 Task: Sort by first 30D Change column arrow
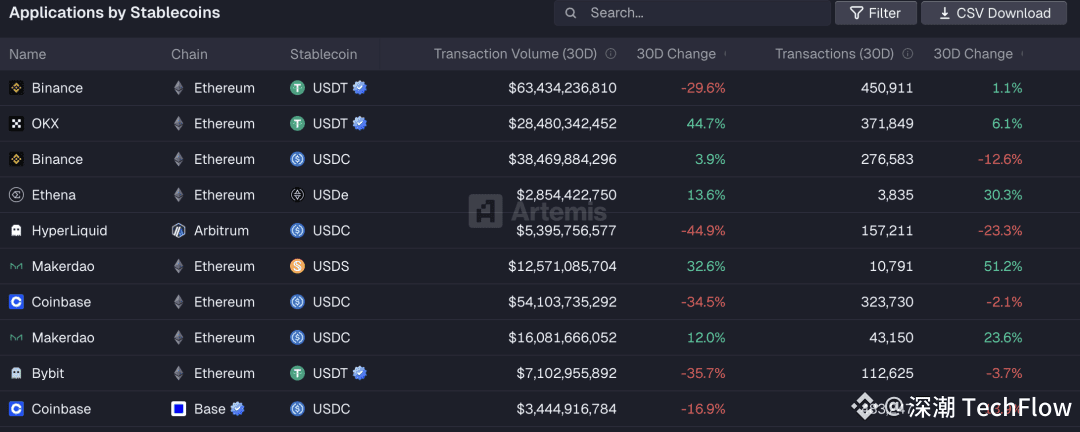point(725,54)
